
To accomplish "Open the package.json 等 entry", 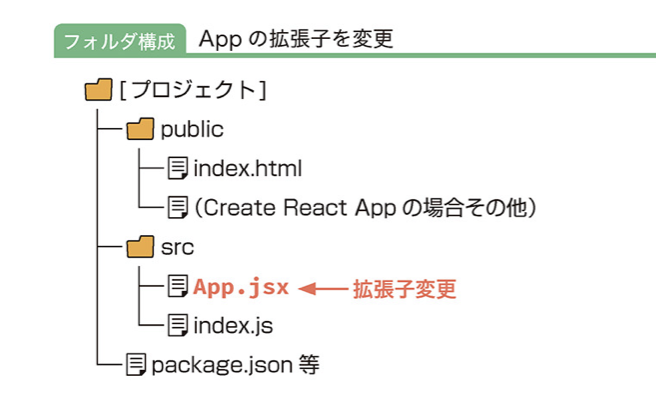I will 235,365.
